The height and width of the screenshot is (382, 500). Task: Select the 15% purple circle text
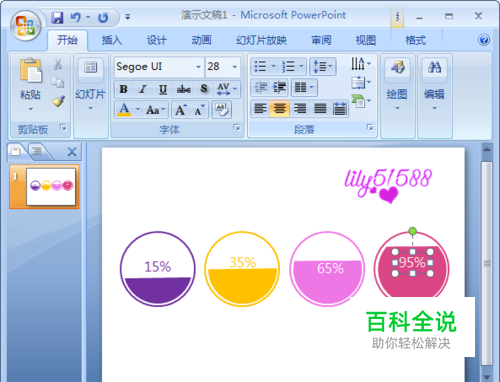coord(158,266)
